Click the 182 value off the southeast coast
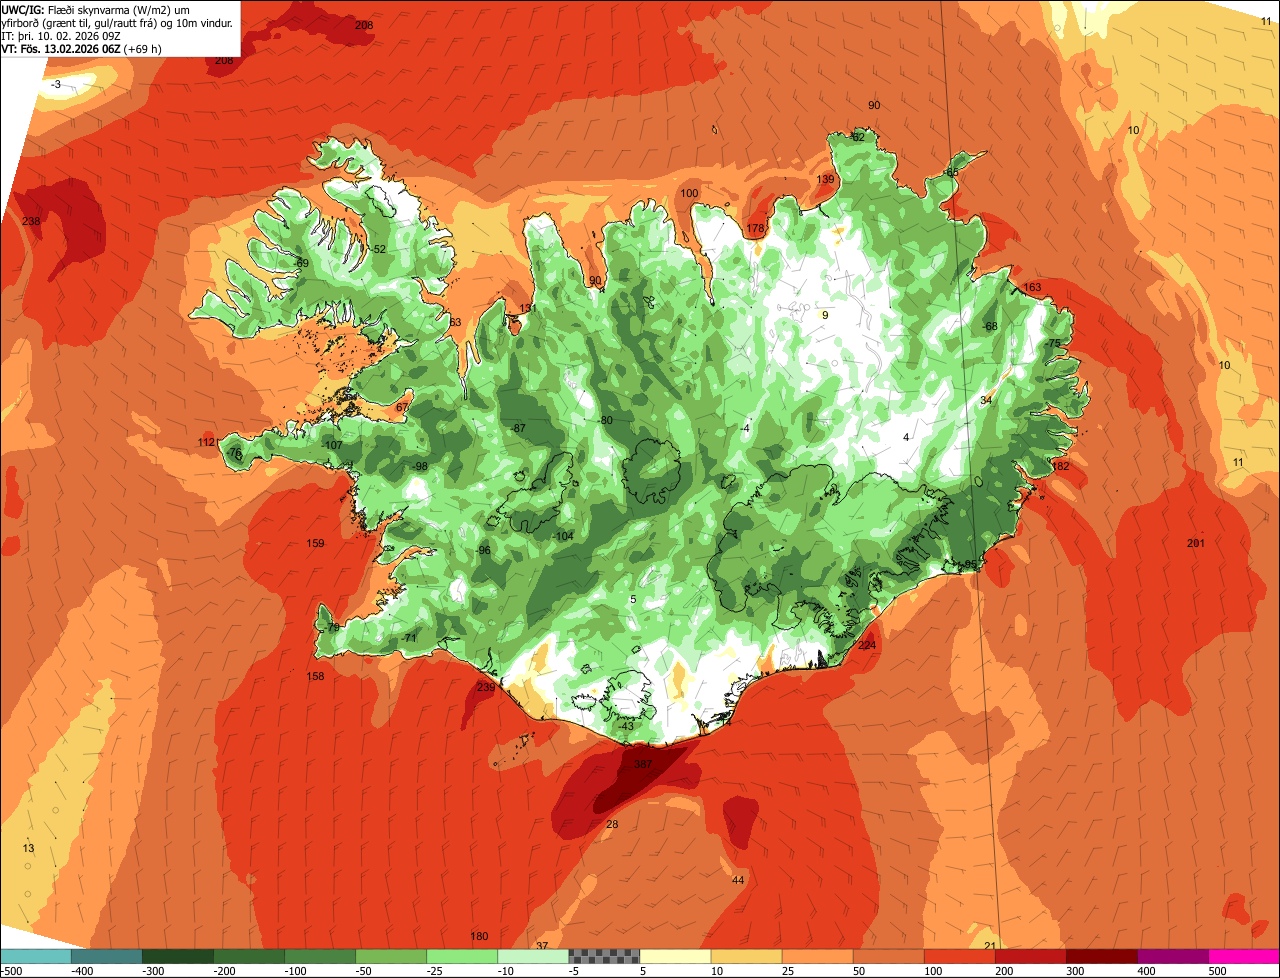 point(1061,466)
